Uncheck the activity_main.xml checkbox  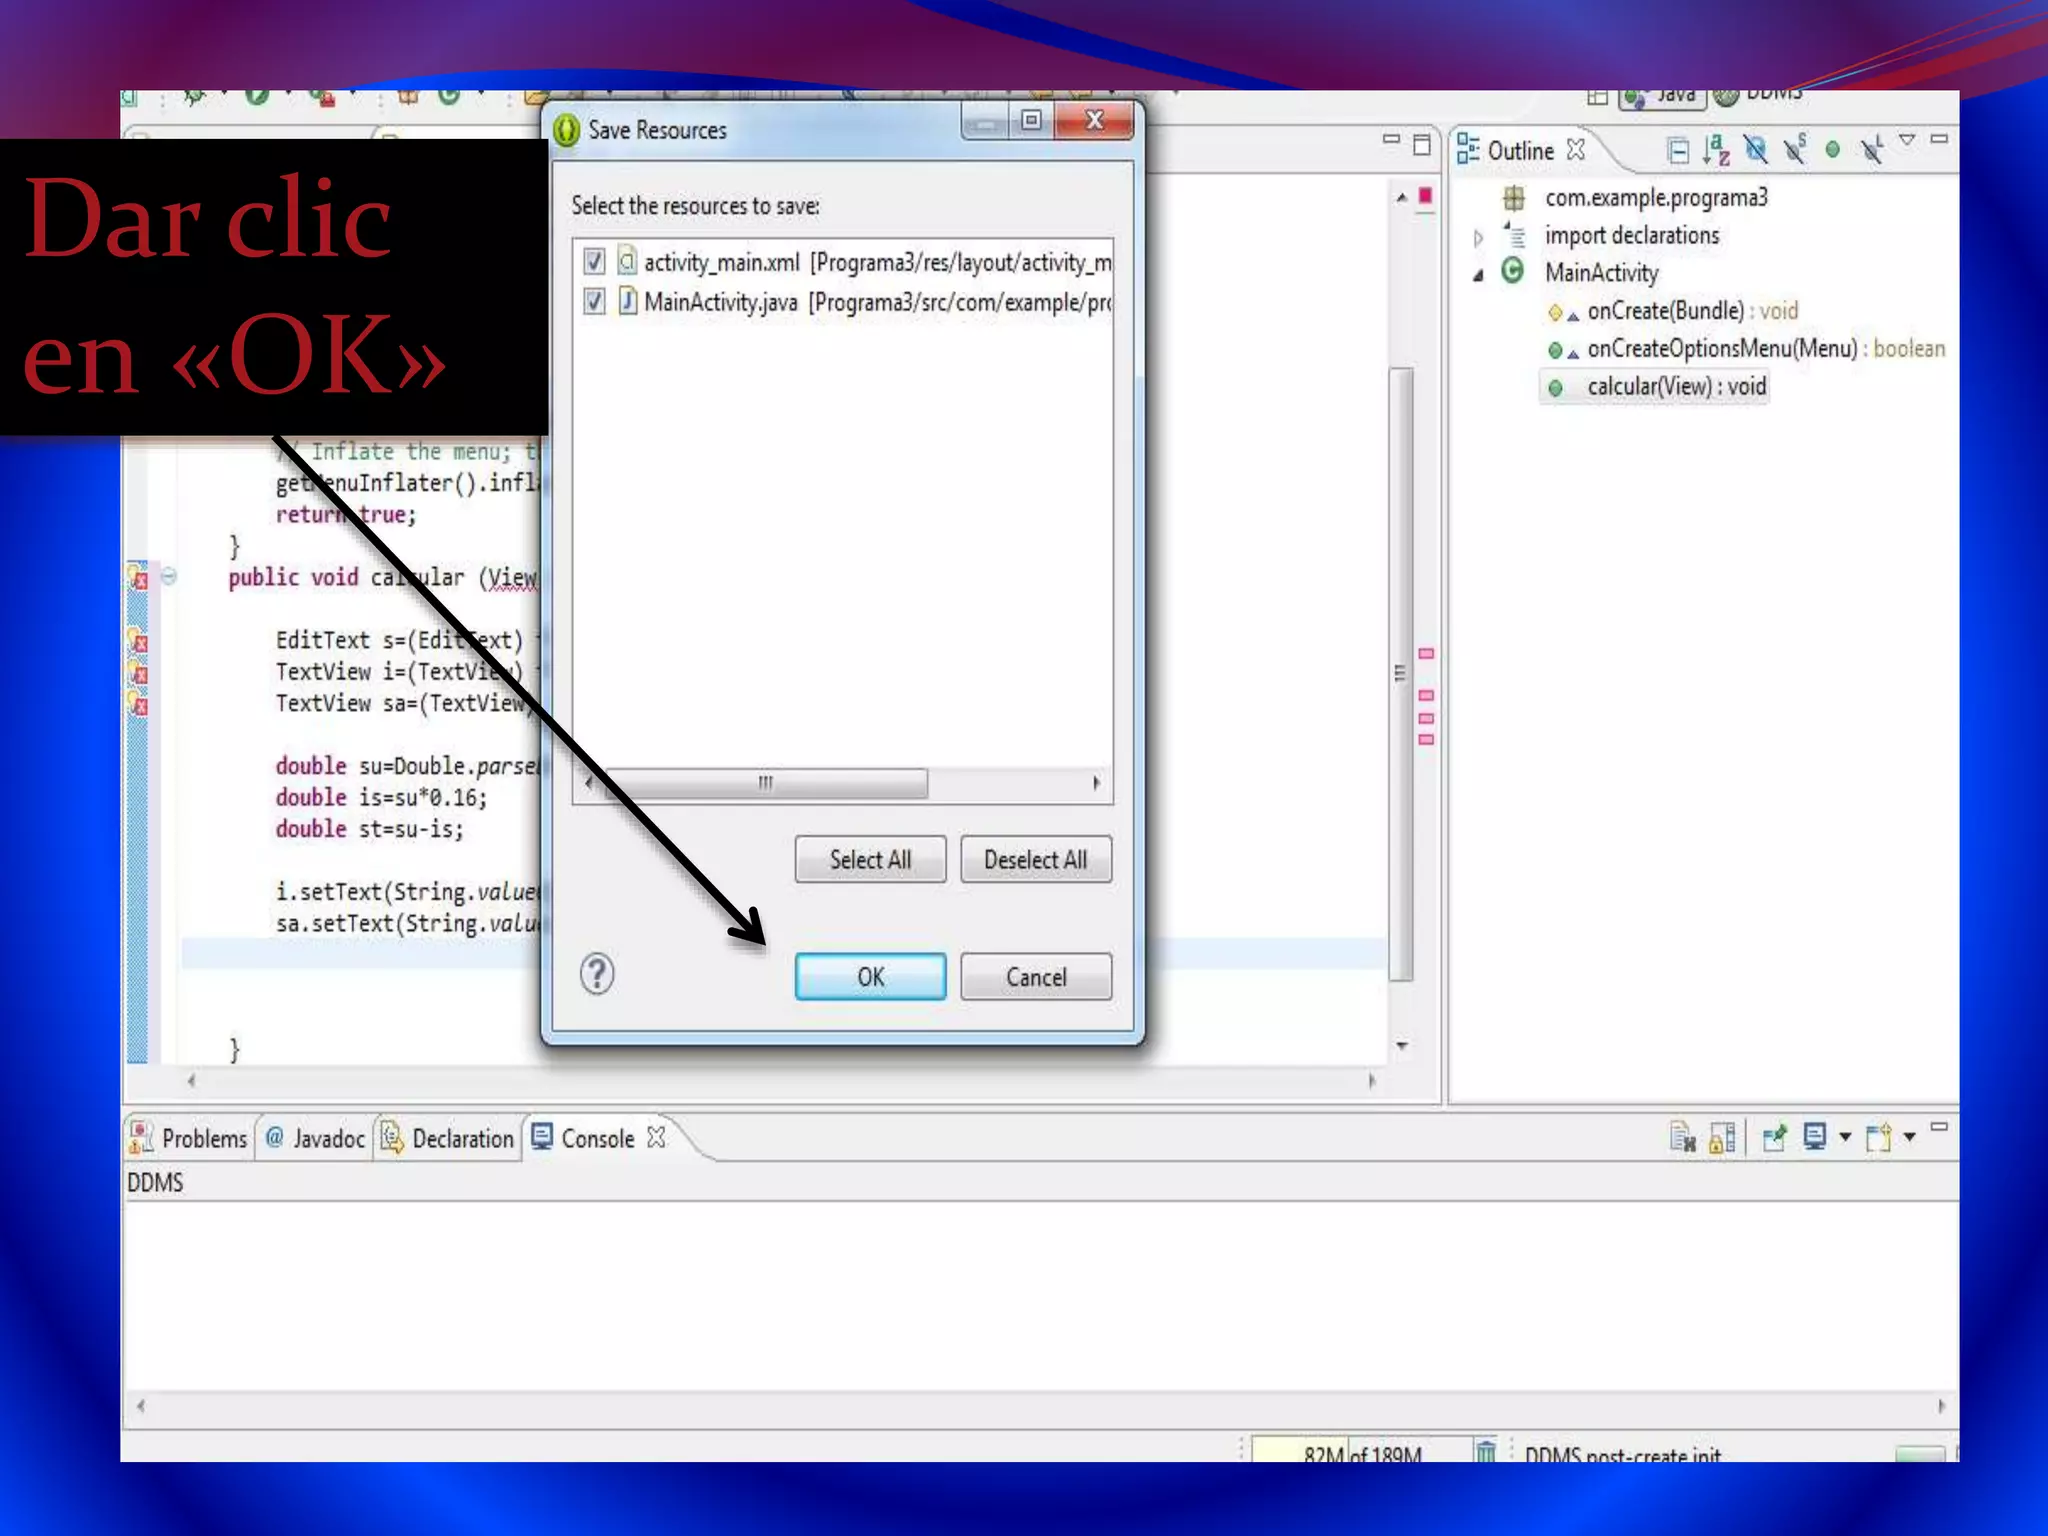[594, 262]
